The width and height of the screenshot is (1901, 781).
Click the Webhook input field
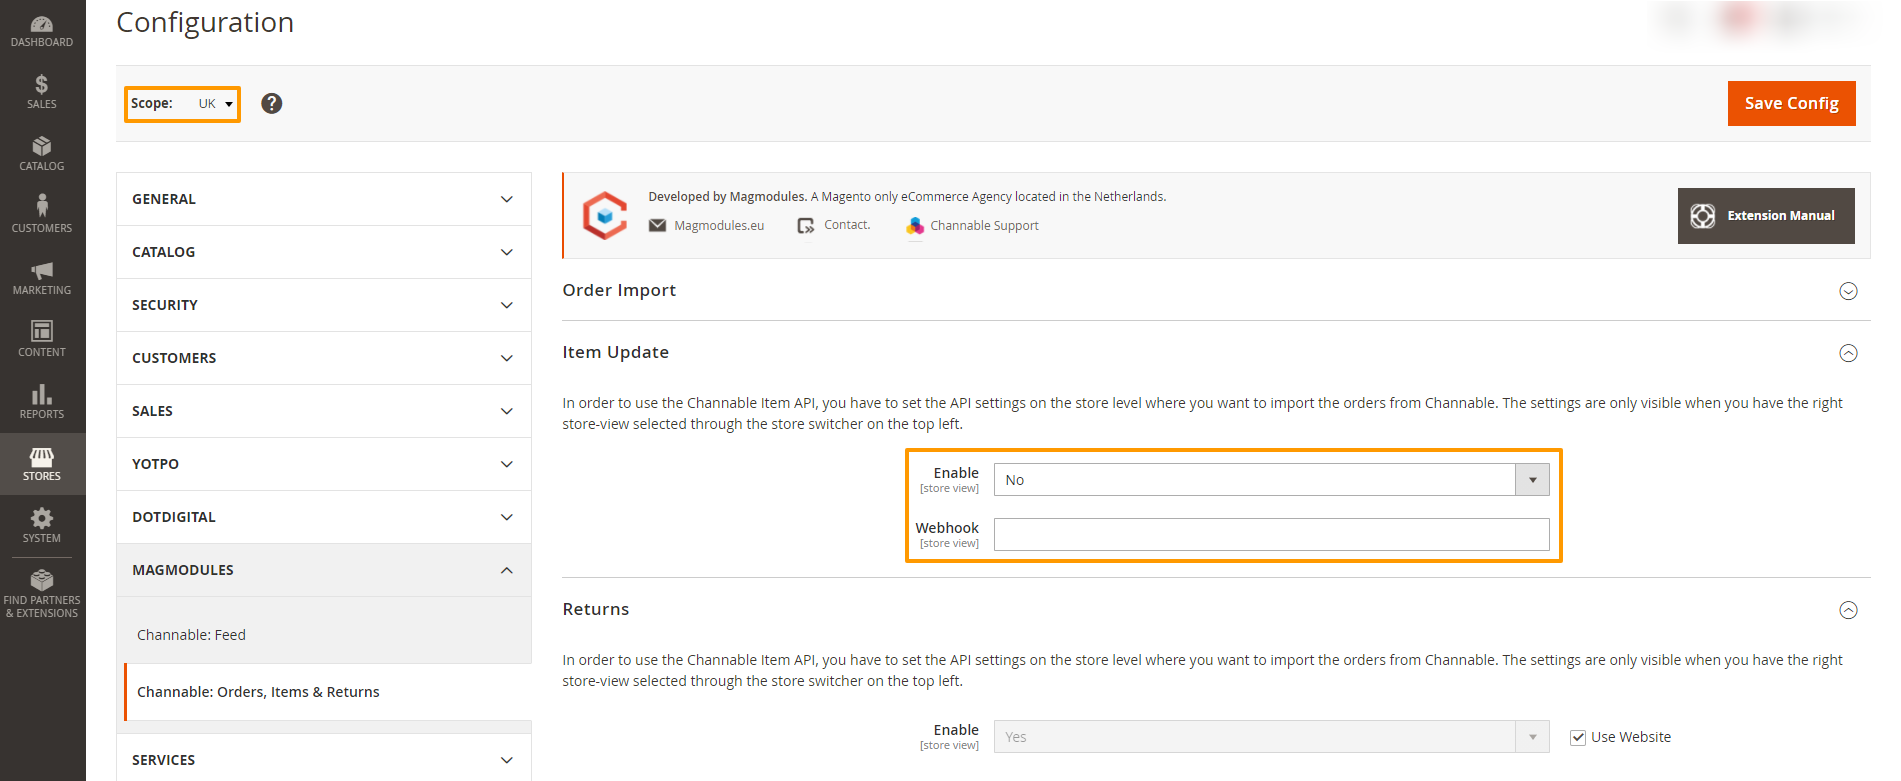[1271, 534]
